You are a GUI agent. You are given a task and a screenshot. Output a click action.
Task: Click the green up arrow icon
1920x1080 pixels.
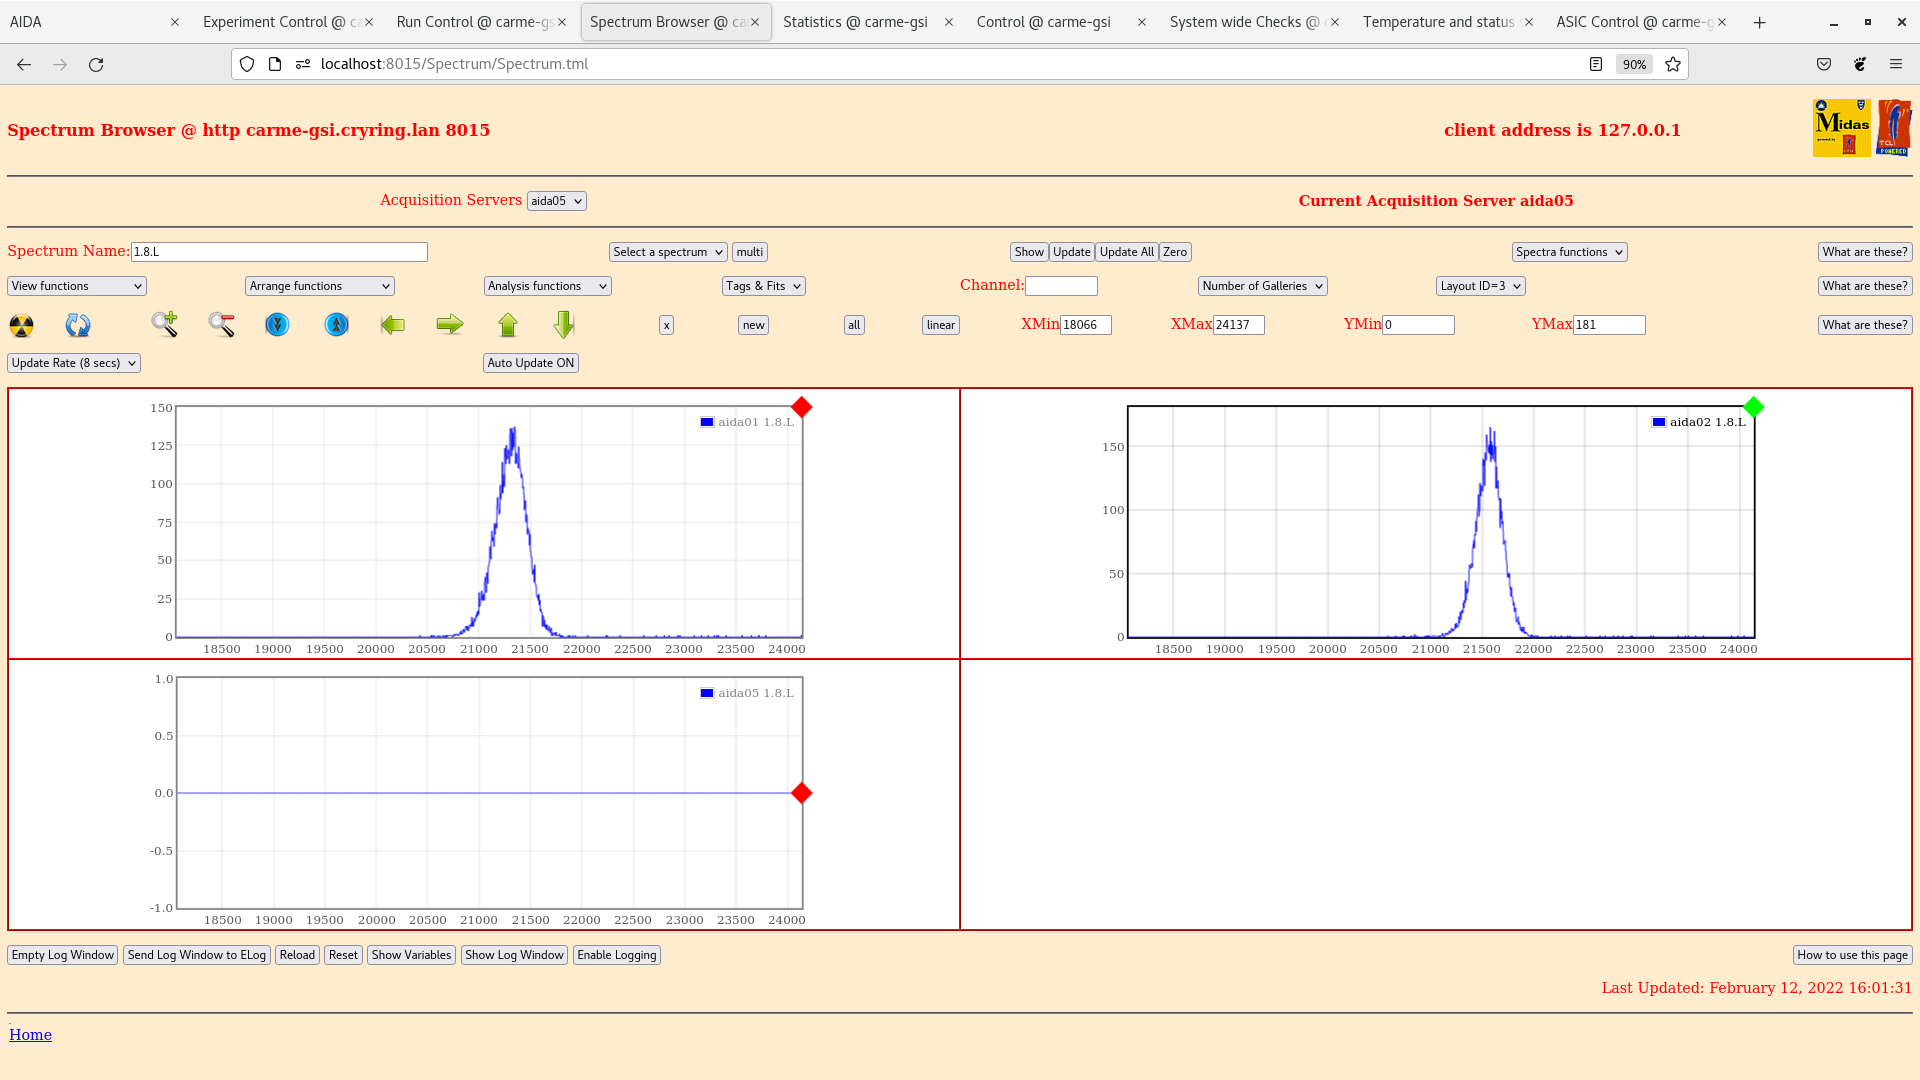point(508,324)
